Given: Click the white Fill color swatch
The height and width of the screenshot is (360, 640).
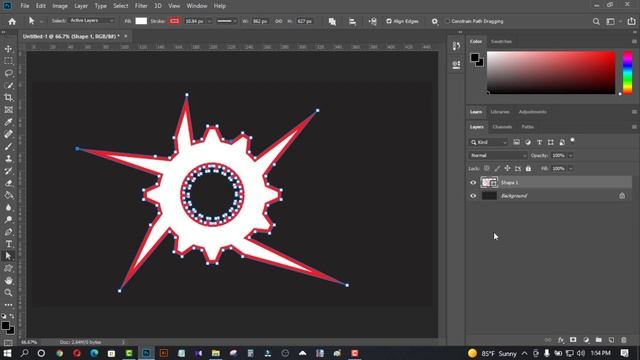Looking at the screenshot, I should pos(141,21).
